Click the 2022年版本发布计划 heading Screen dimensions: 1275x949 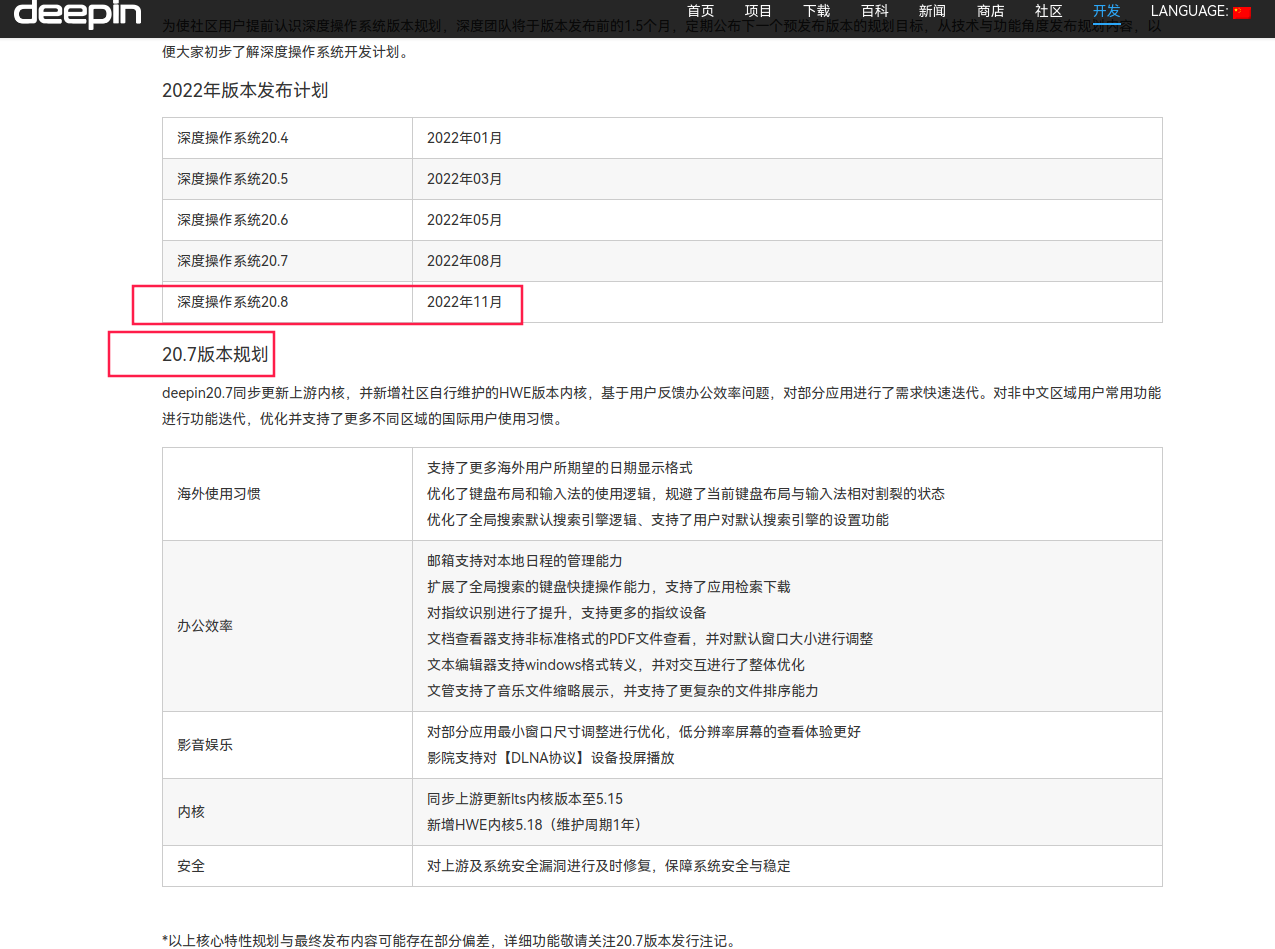coord(245,91)
